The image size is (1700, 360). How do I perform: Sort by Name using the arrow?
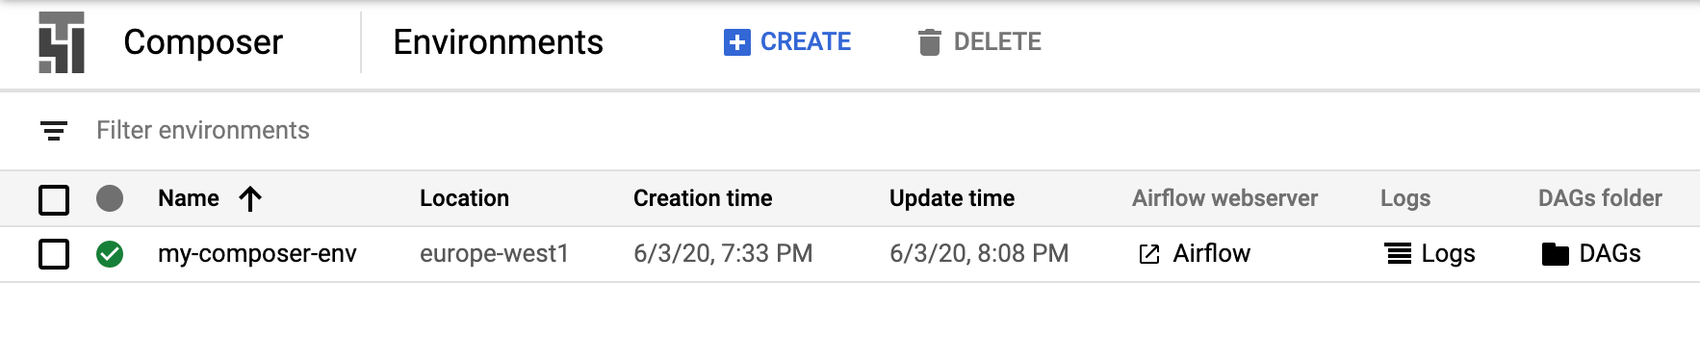[250, 199]
